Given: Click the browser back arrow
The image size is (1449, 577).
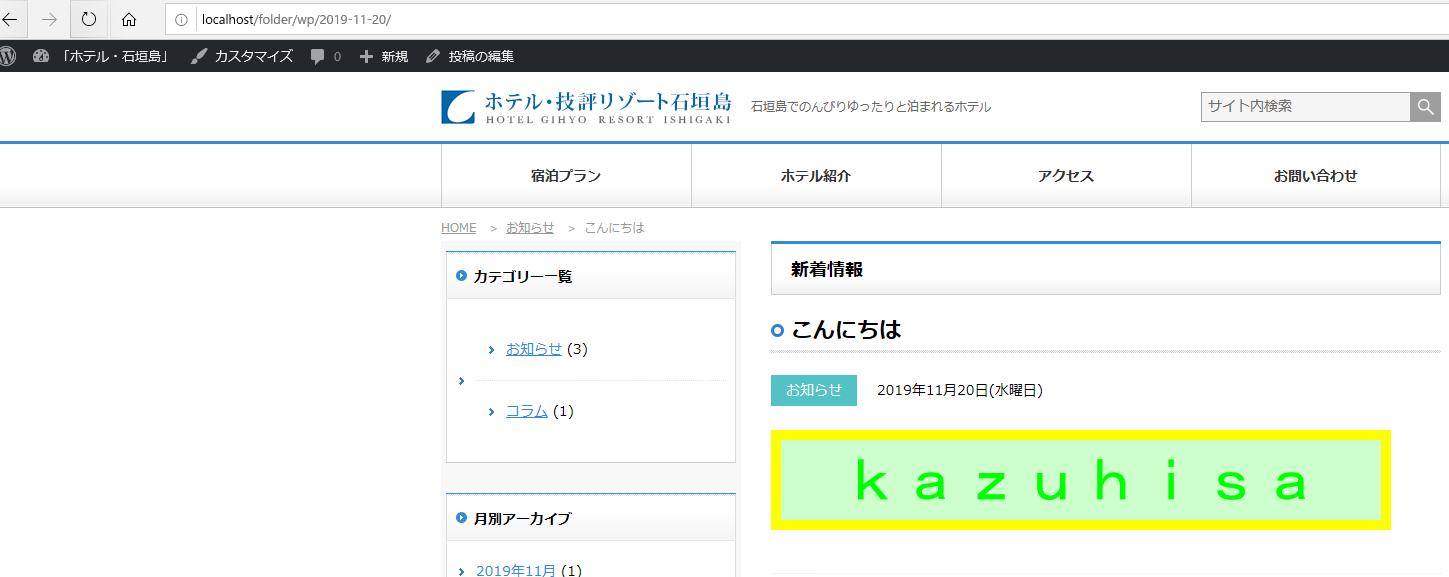Looking at the screenshot, I should pyautogui.click(x=11, y=19).
